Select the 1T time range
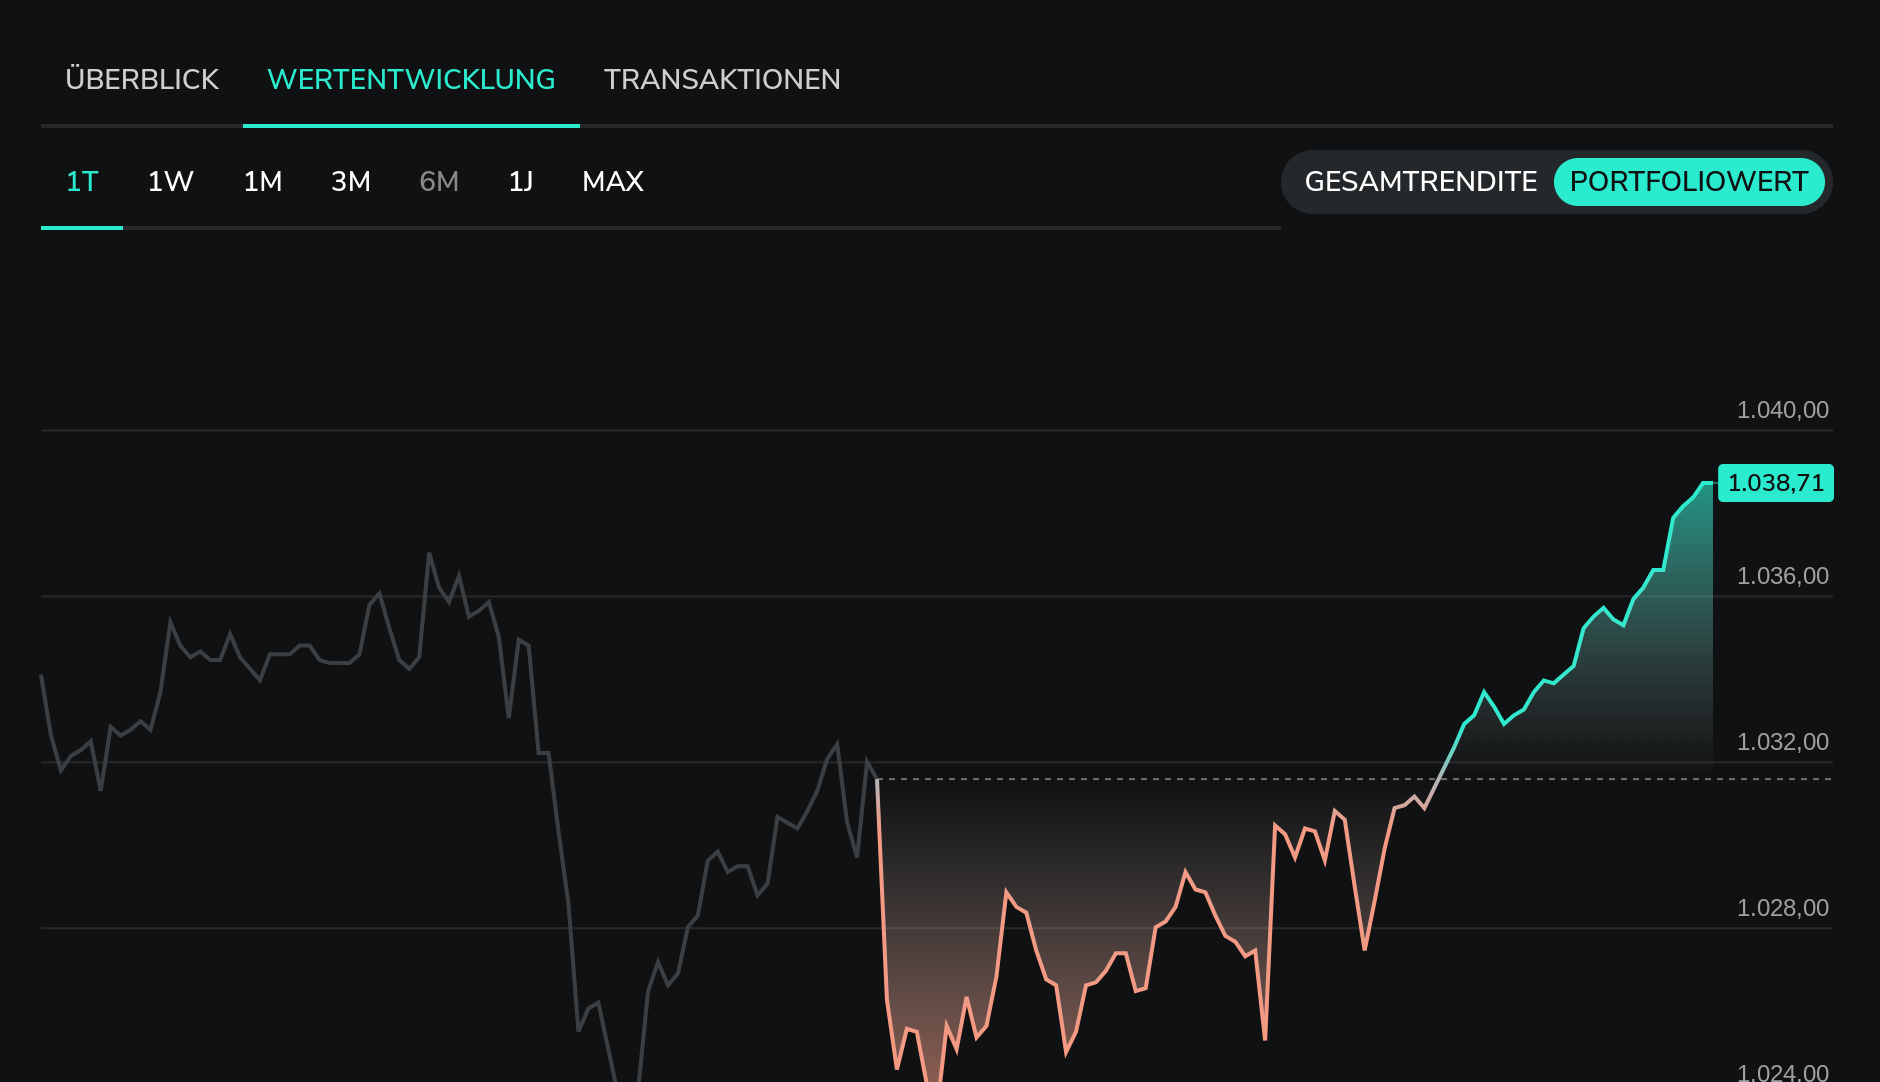The width and height of the screenshot is (1880, 1082). pos(82,182)
